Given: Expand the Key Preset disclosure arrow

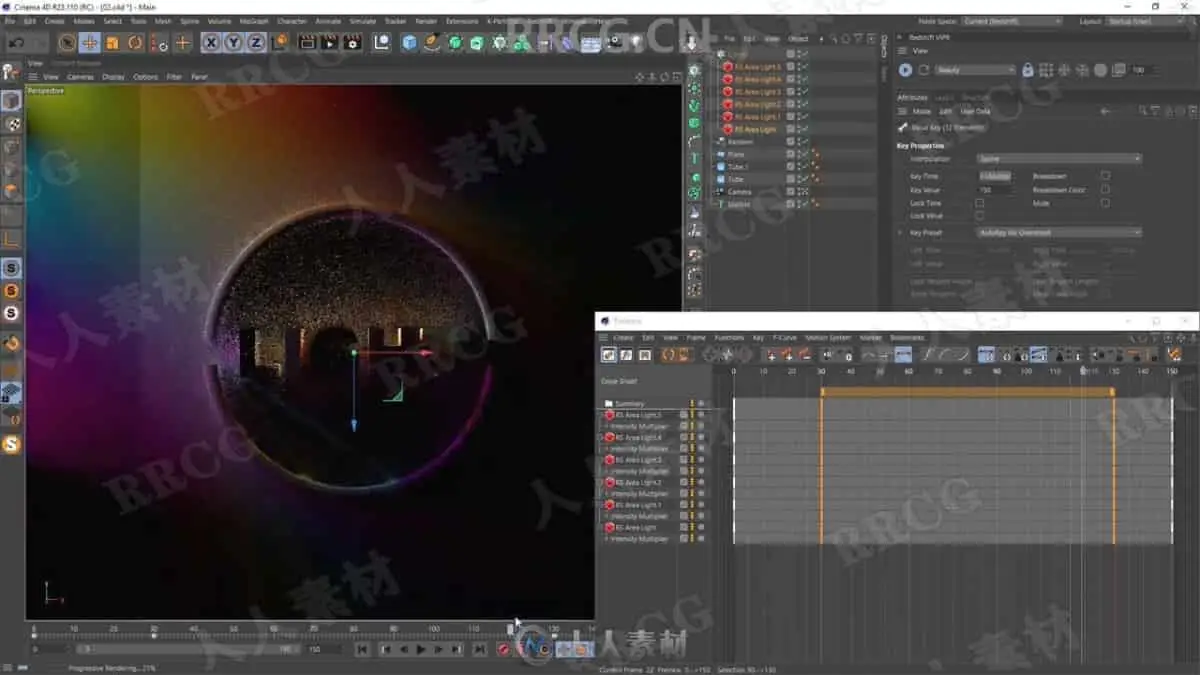Looking at the screenshot, I should pyautogui.click(x=902, y=232).
